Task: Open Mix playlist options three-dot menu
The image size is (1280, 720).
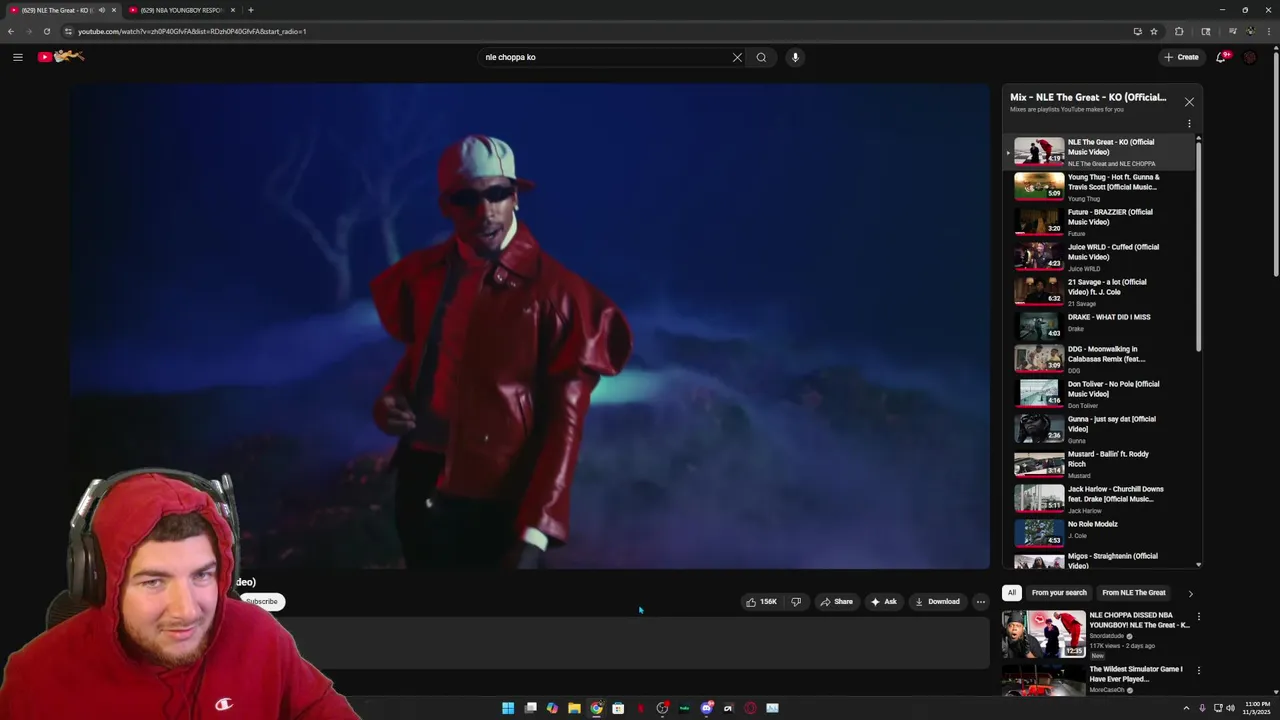Action: pyautogui.click(x=1189, y=124)
